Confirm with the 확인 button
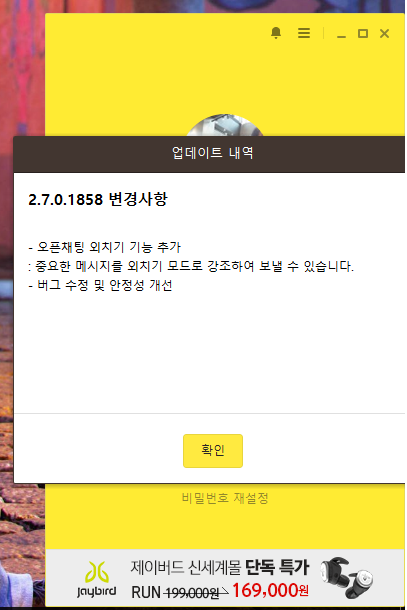This screenshot has width=407, height=610. pyautogui.click(x=213, y=450)
